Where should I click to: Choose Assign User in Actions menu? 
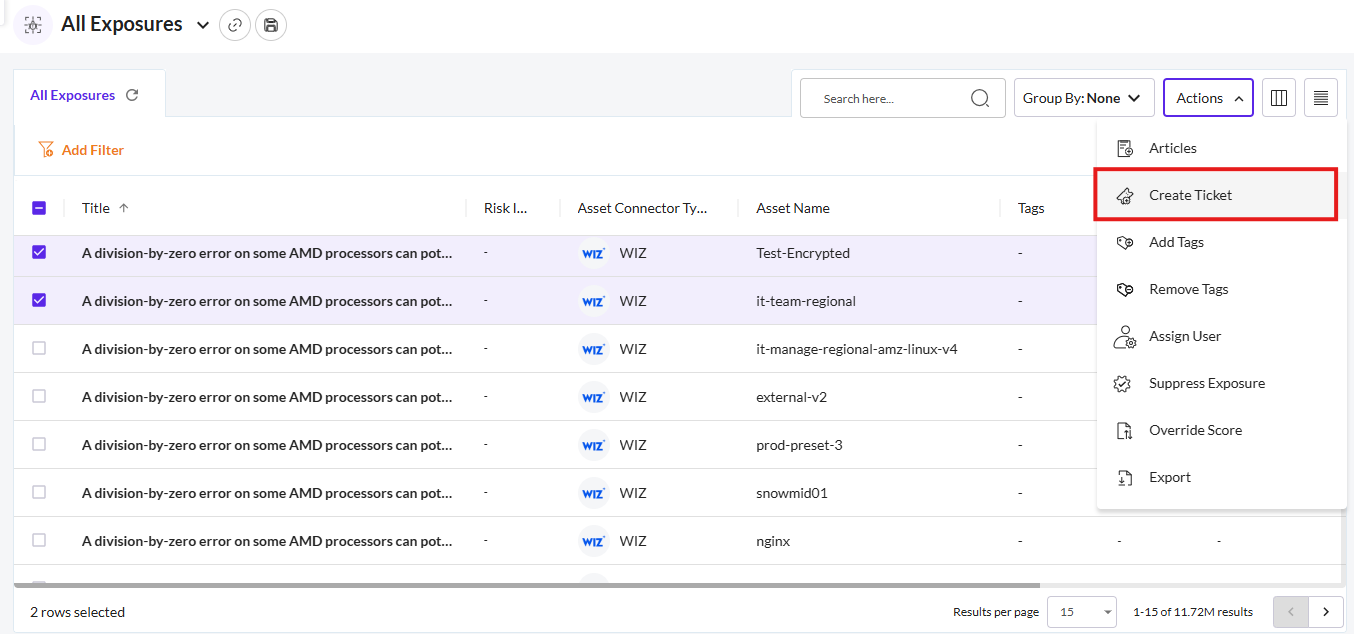point(1221,336)
